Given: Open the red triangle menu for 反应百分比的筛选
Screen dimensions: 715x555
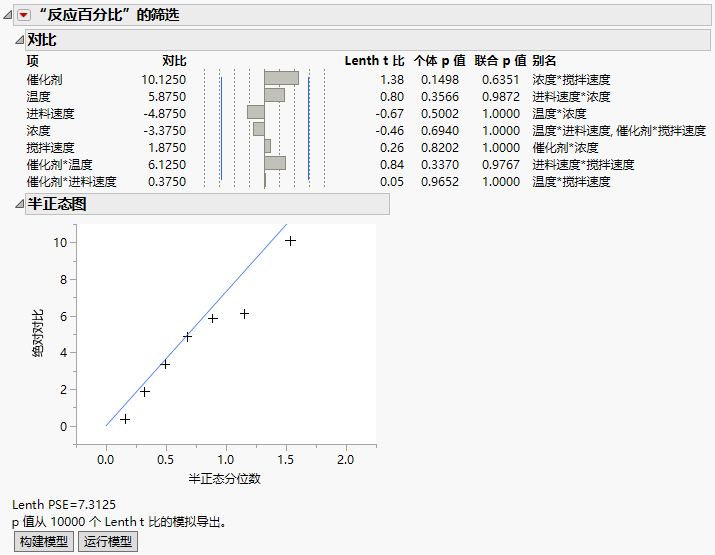Looking at the screenshot, I should 24,16.
